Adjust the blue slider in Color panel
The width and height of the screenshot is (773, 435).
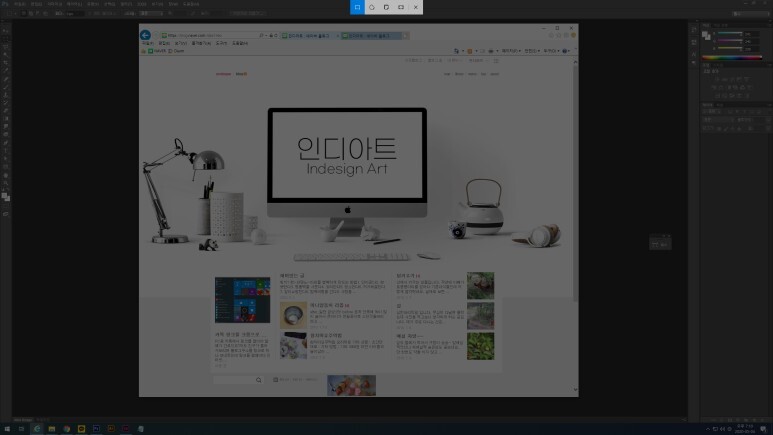coord(730,48)
